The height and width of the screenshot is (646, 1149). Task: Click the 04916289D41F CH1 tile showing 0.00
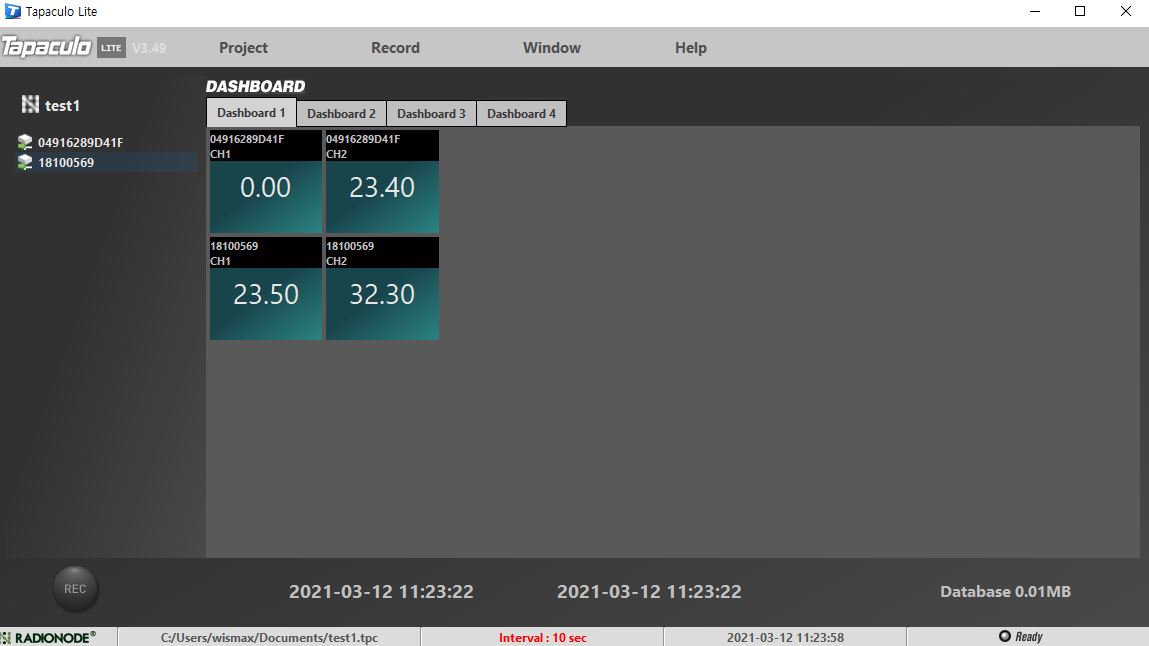265,182
